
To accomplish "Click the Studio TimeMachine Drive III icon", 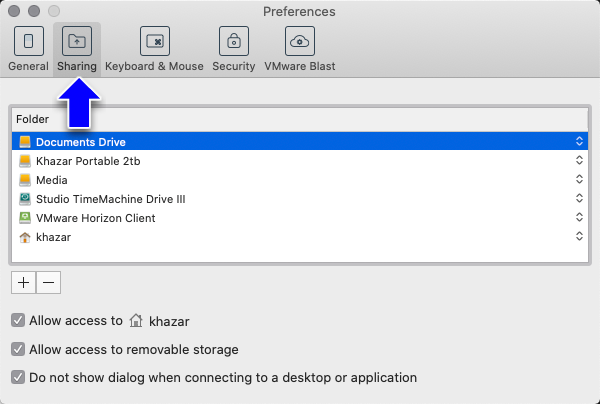I will pos(25,199).
